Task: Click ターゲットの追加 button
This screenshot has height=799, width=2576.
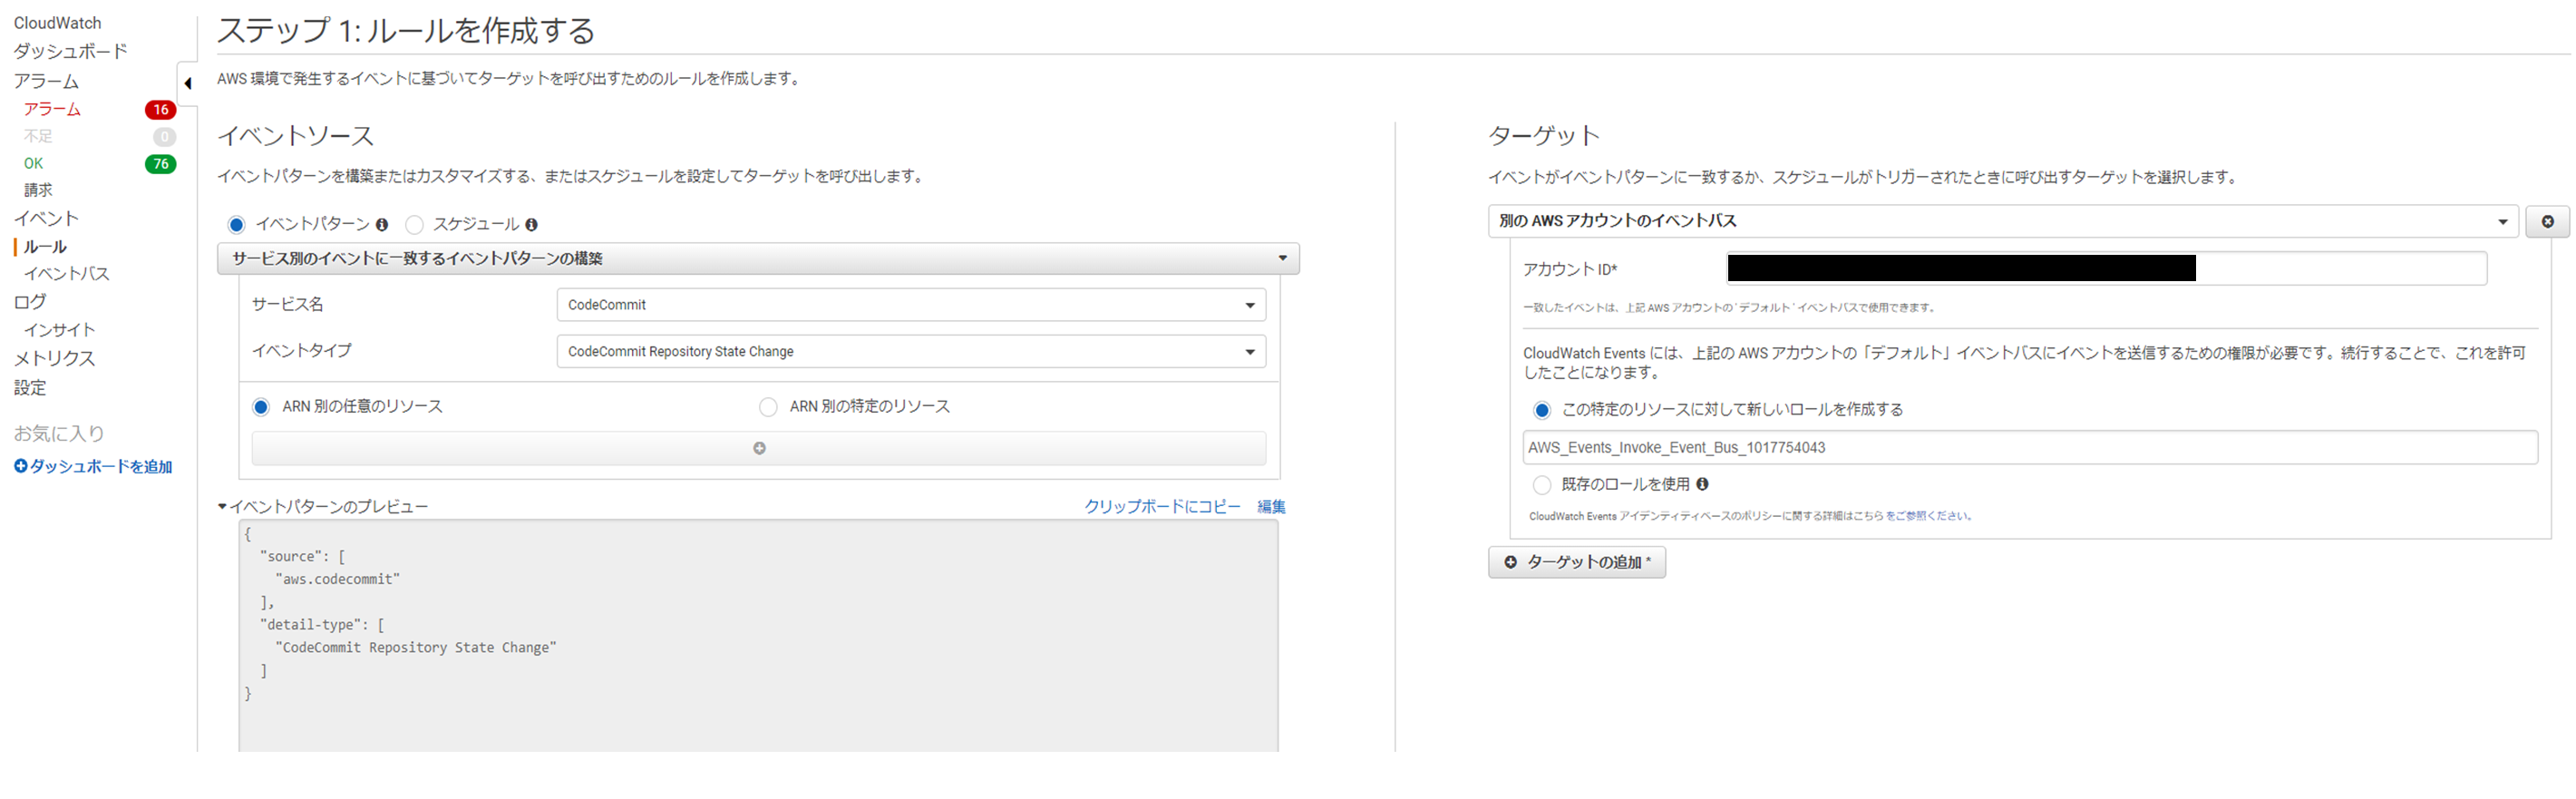Action: (1576, 563)
